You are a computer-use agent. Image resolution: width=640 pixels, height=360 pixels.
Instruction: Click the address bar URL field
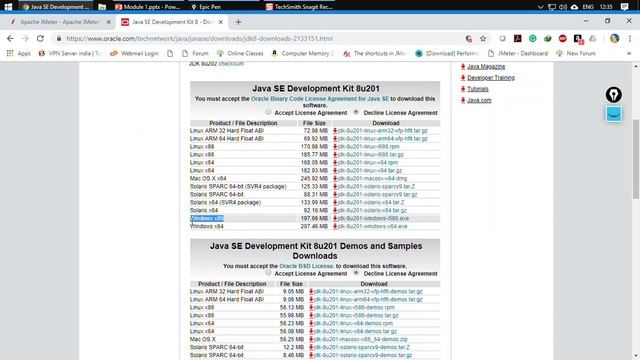[261, 38]
